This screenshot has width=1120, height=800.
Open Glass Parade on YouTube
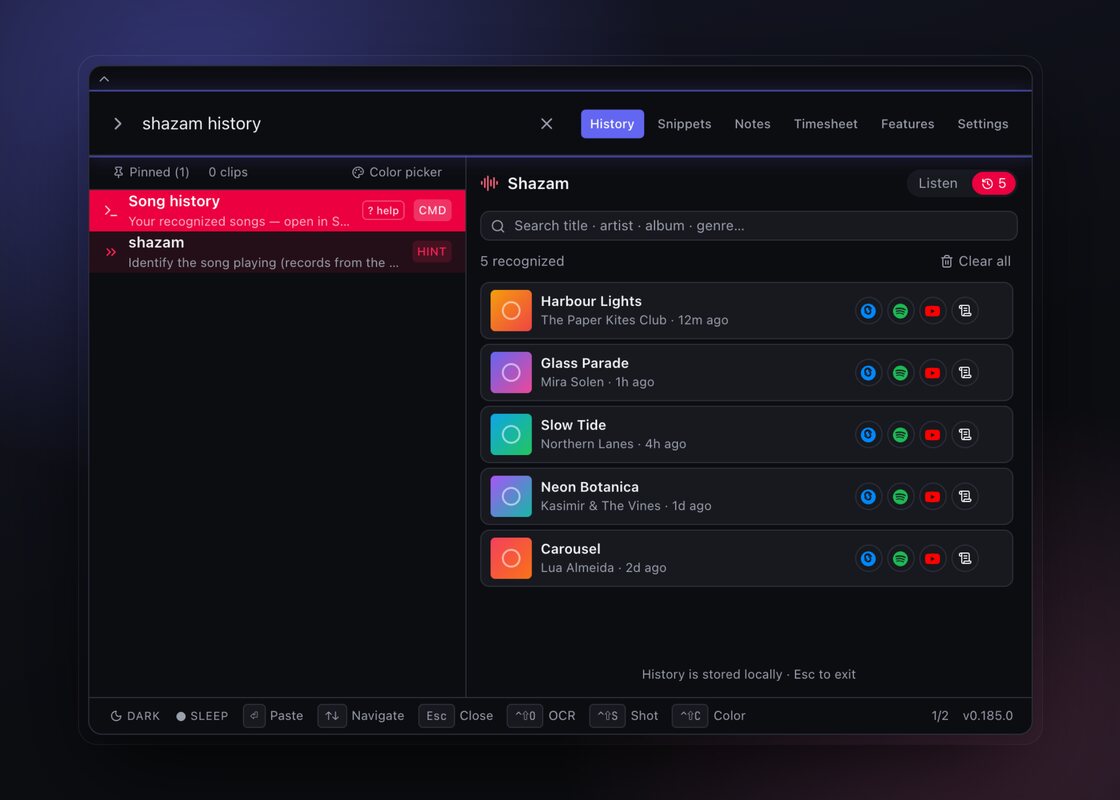click(932, 373)
